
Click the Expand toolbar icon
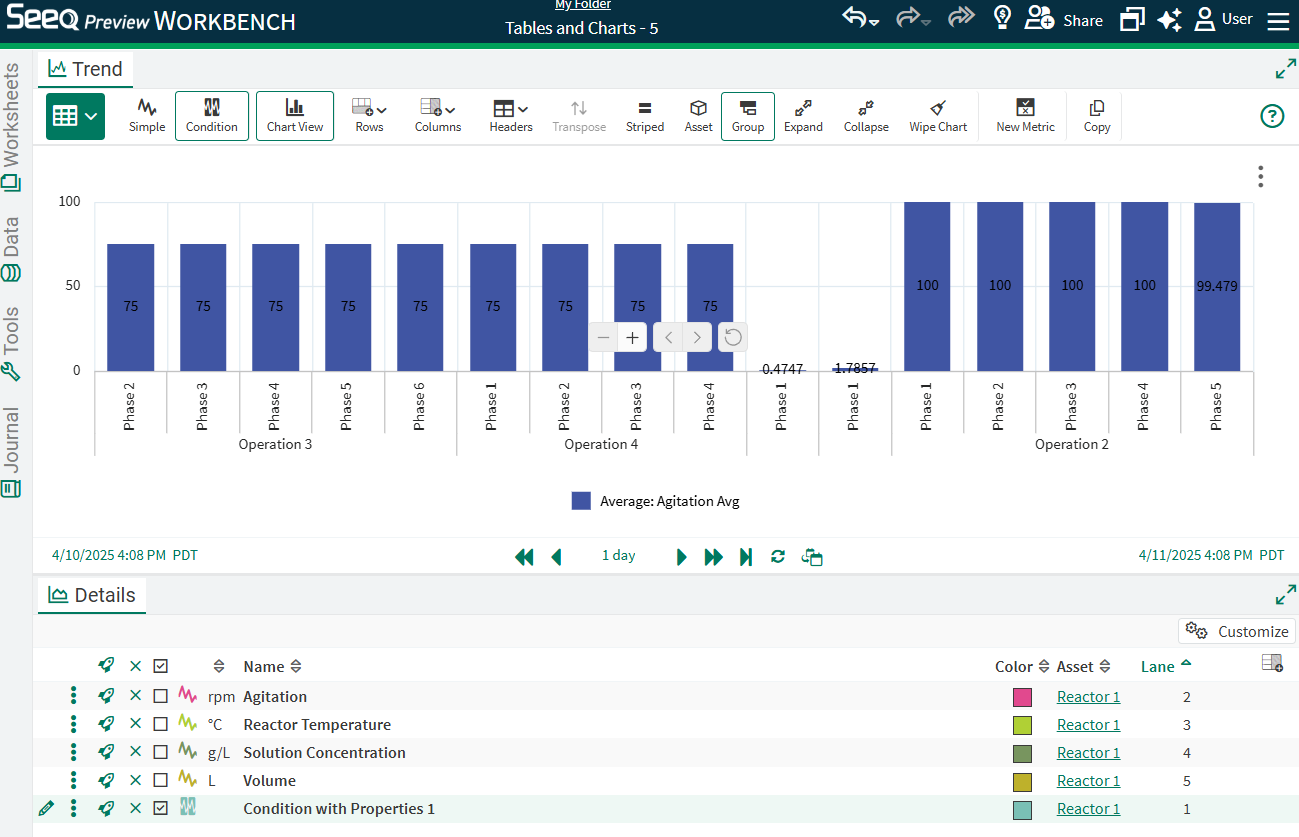pos(803,115)
